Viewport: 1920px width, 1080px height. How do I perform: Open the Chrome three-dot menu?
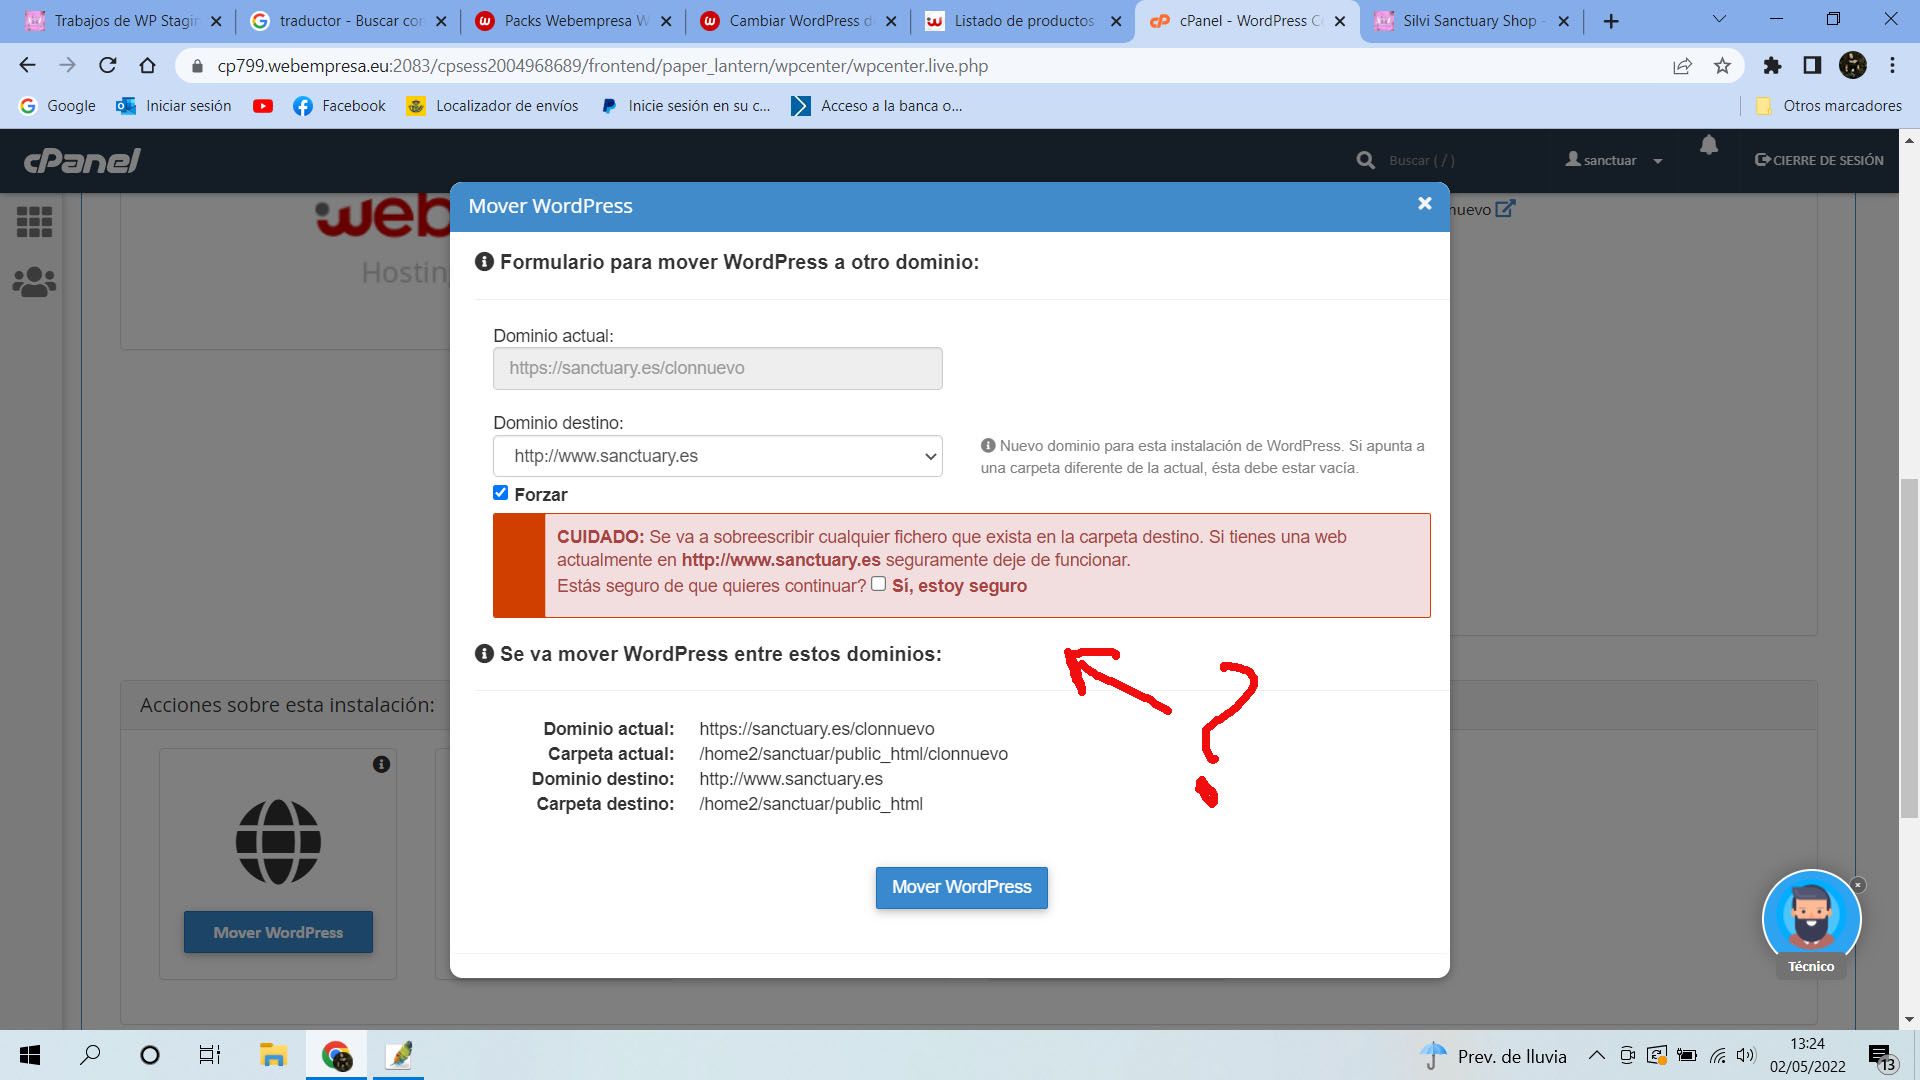[1892, 66]
